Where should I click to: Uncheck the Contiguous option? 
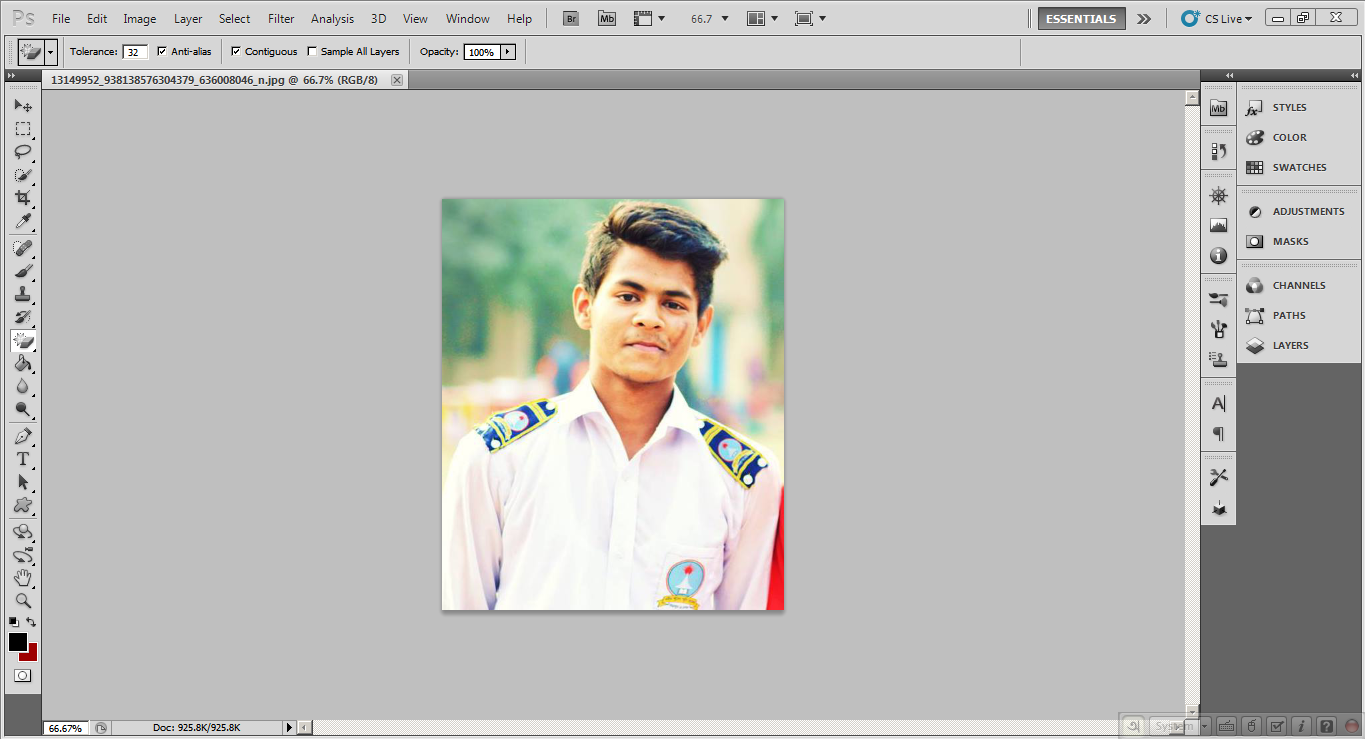[236, 52]
